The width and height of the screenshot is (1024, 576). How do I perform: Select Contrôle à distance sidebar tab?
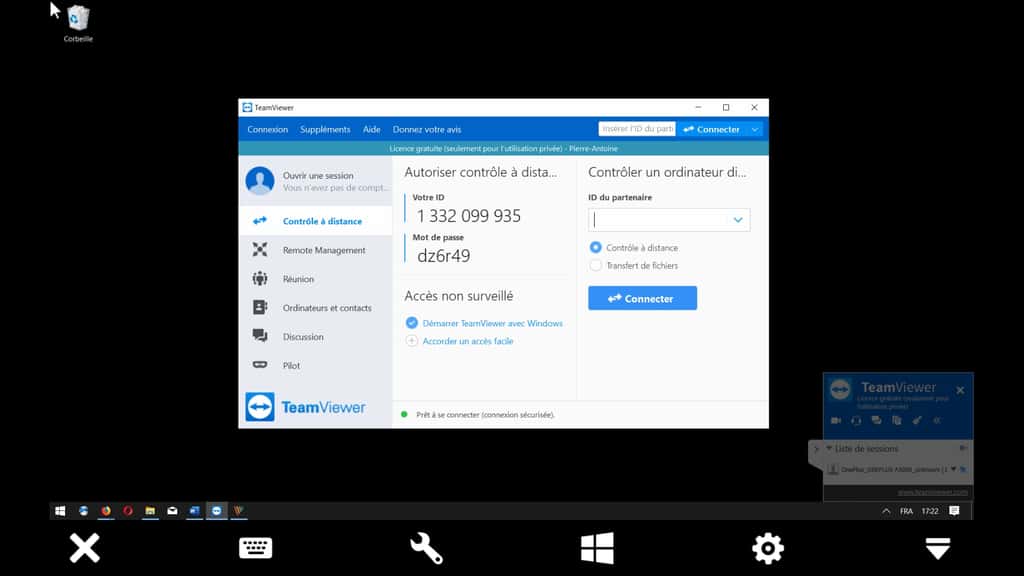click(x=315, y=221)
